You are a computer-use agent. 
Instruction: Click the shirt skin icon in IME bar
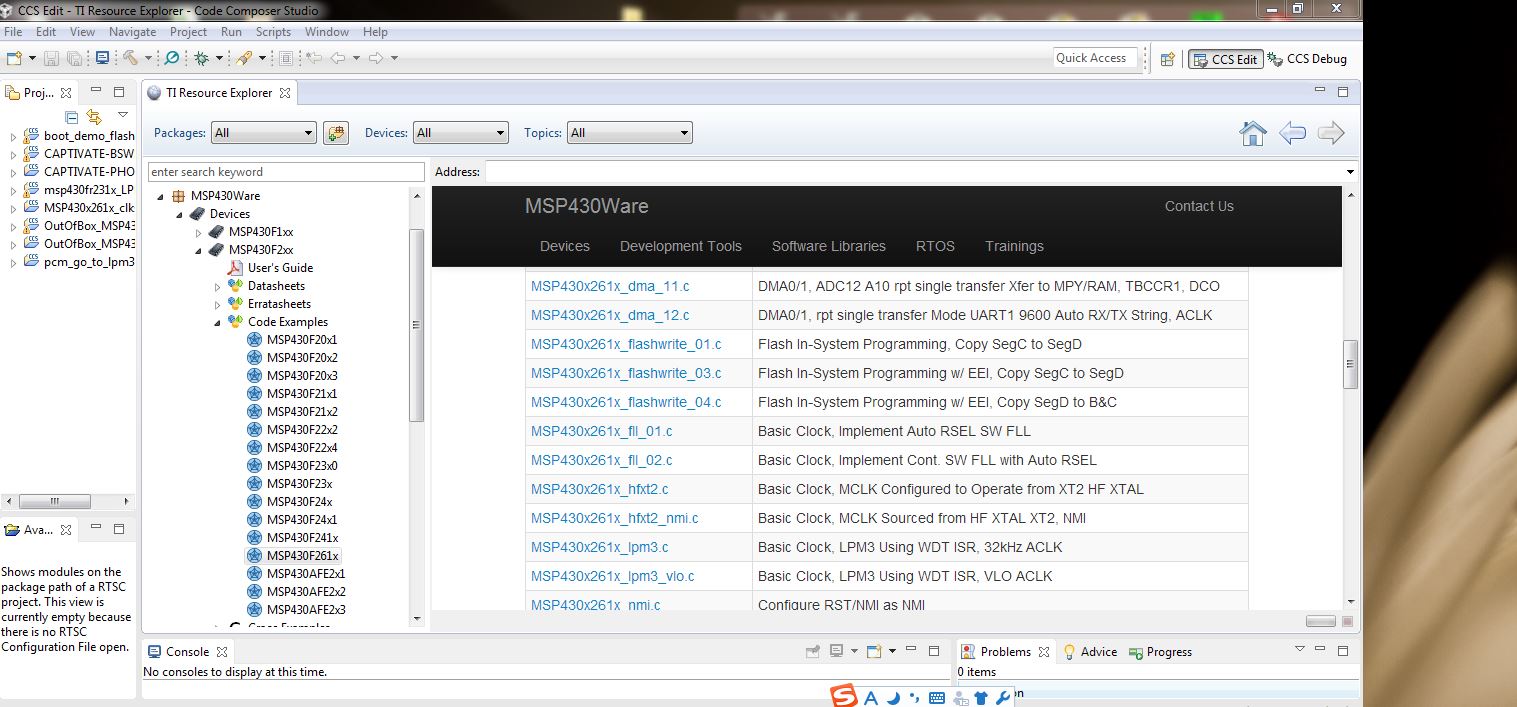pyautogui.click(x=981, y=698)
